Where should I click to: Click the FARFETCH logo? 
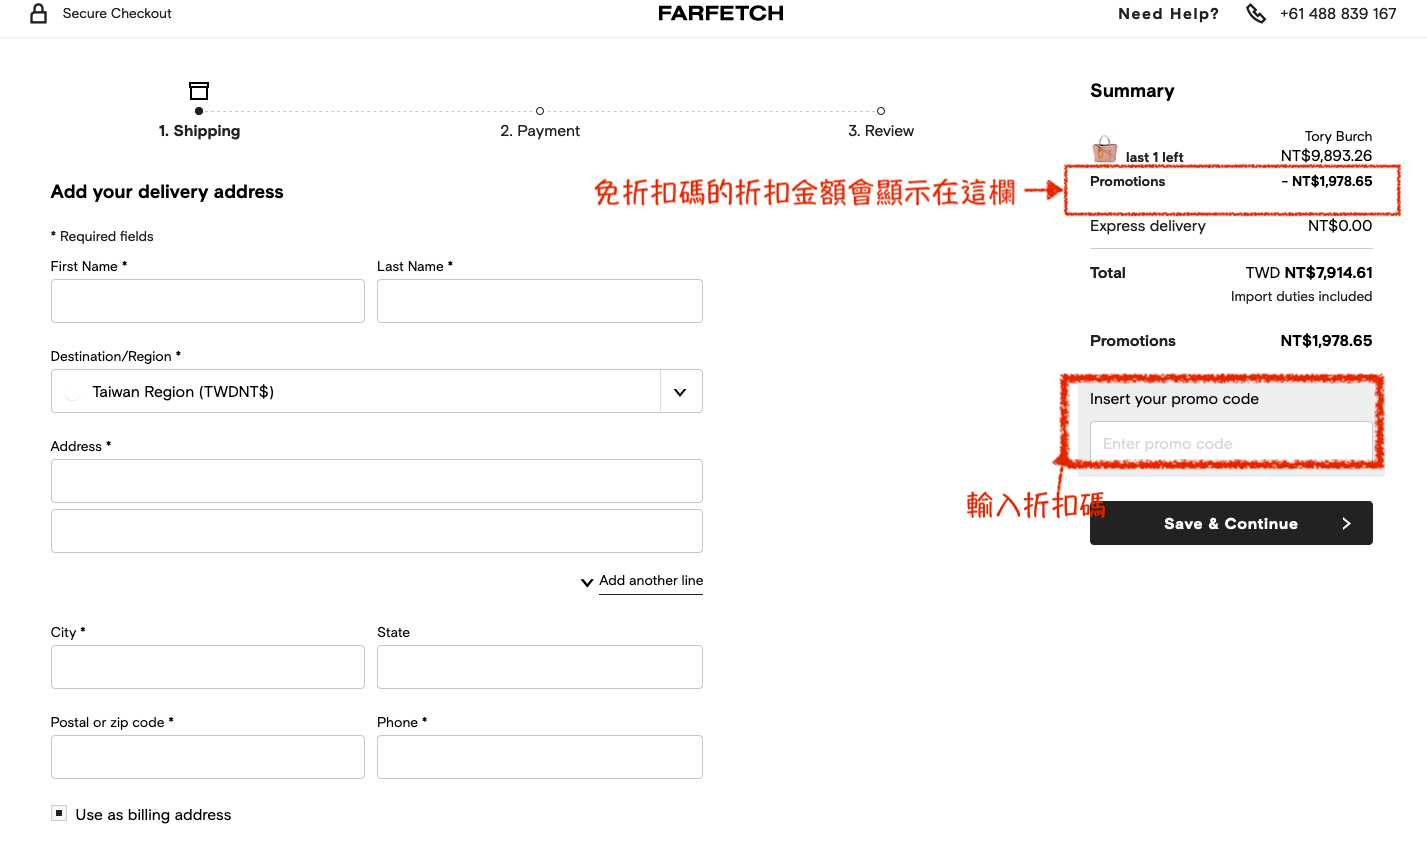[x=720, y=13]
